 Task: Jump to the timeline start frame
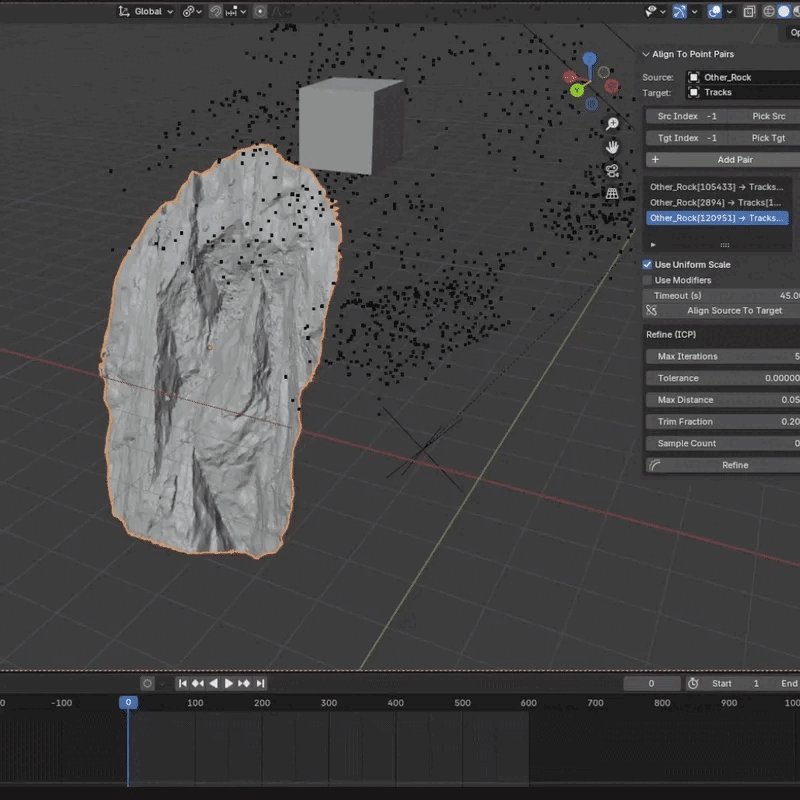coord(182,683)
